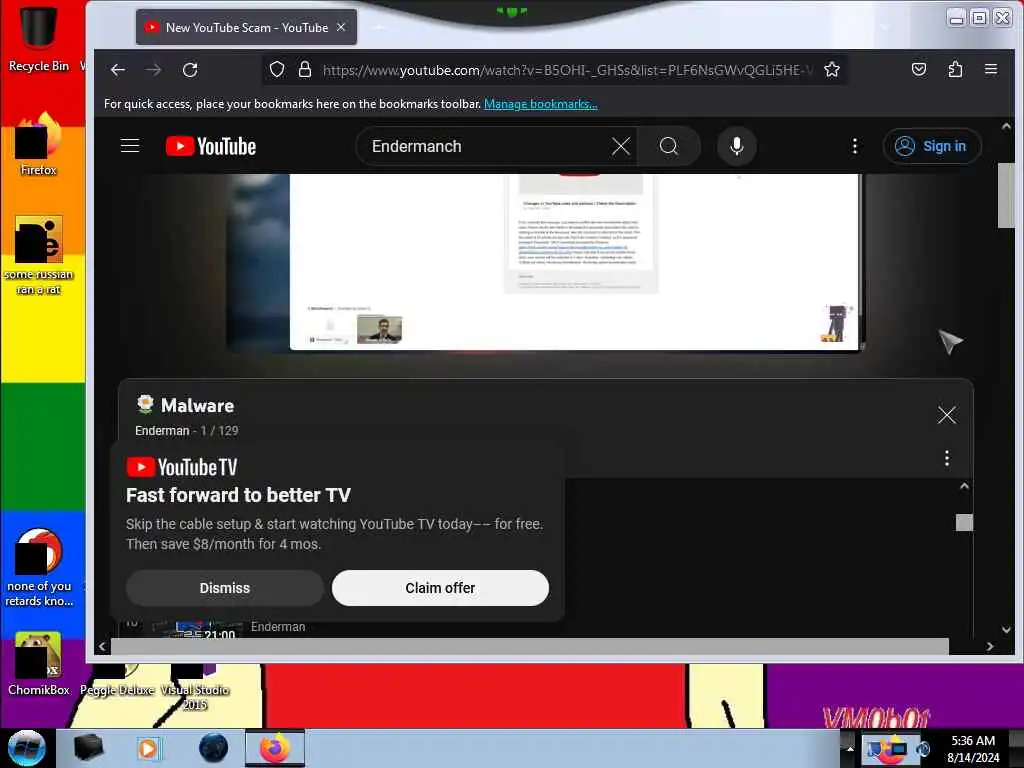
Task: Open the extensions puzzle icon
Action: 955,69
